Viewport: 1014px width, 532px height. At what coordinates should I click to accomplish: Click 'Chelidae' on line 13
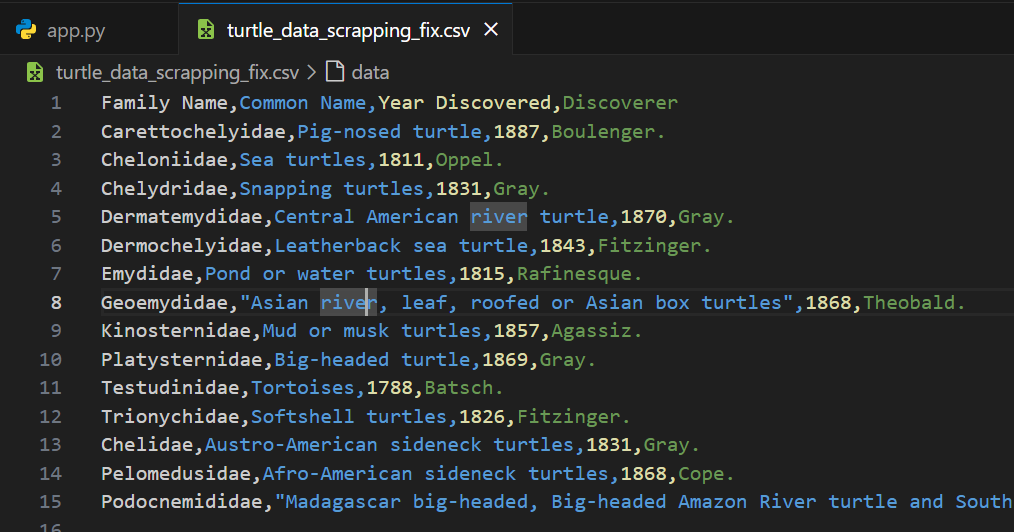pyautogui.click(x=147, y=445)
